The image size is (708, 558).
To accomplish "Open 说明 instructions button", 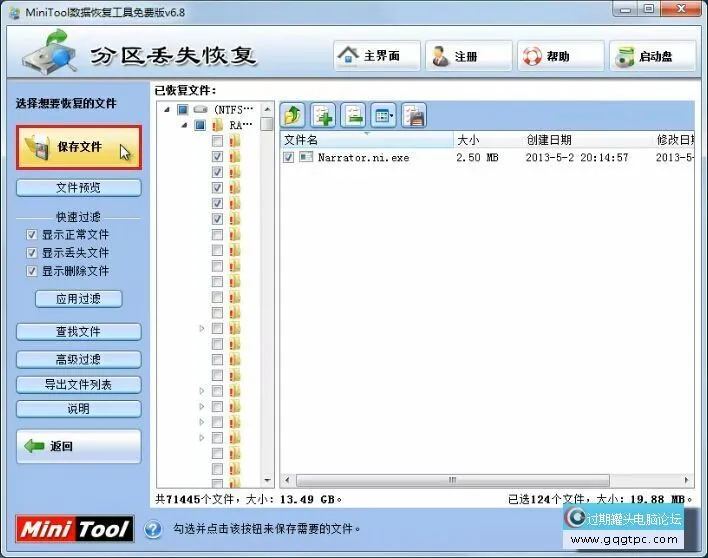I will 79,409.
